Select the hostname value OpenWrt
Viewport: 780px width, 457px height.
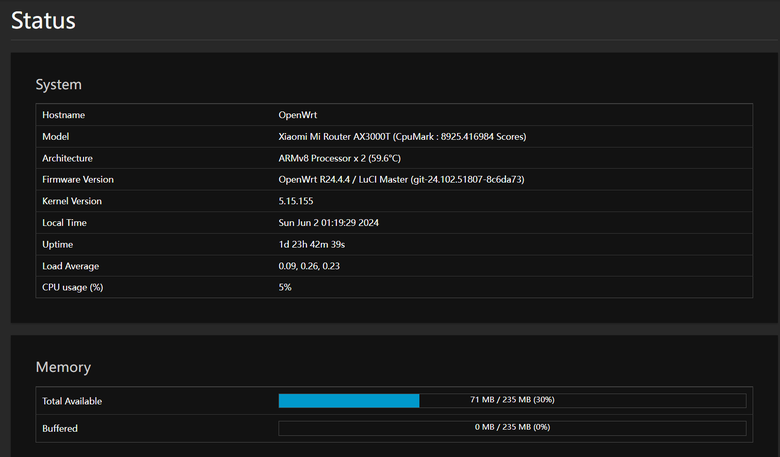point(297,115)
